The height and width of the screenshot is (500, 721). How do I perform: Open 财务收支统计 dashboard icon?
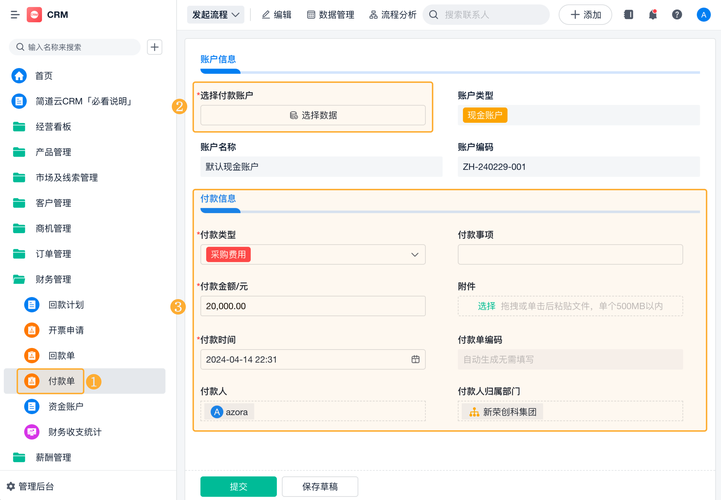(32, 432)
